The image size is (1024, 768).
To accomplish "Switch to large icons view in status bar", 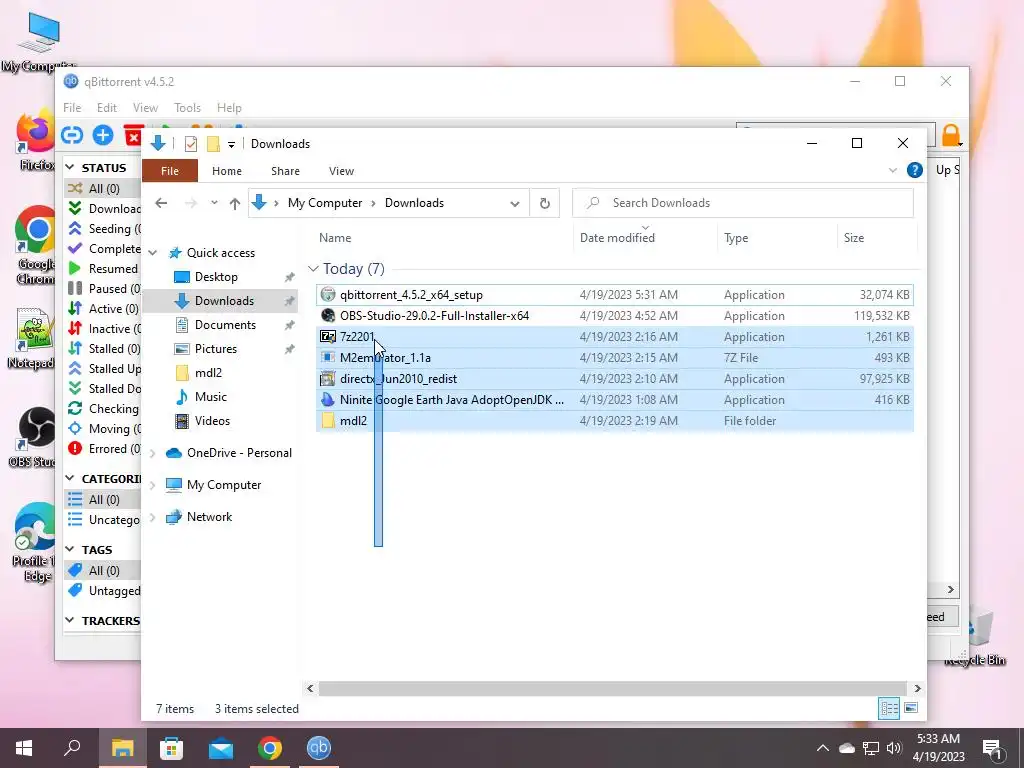I will tap(911, 708).
